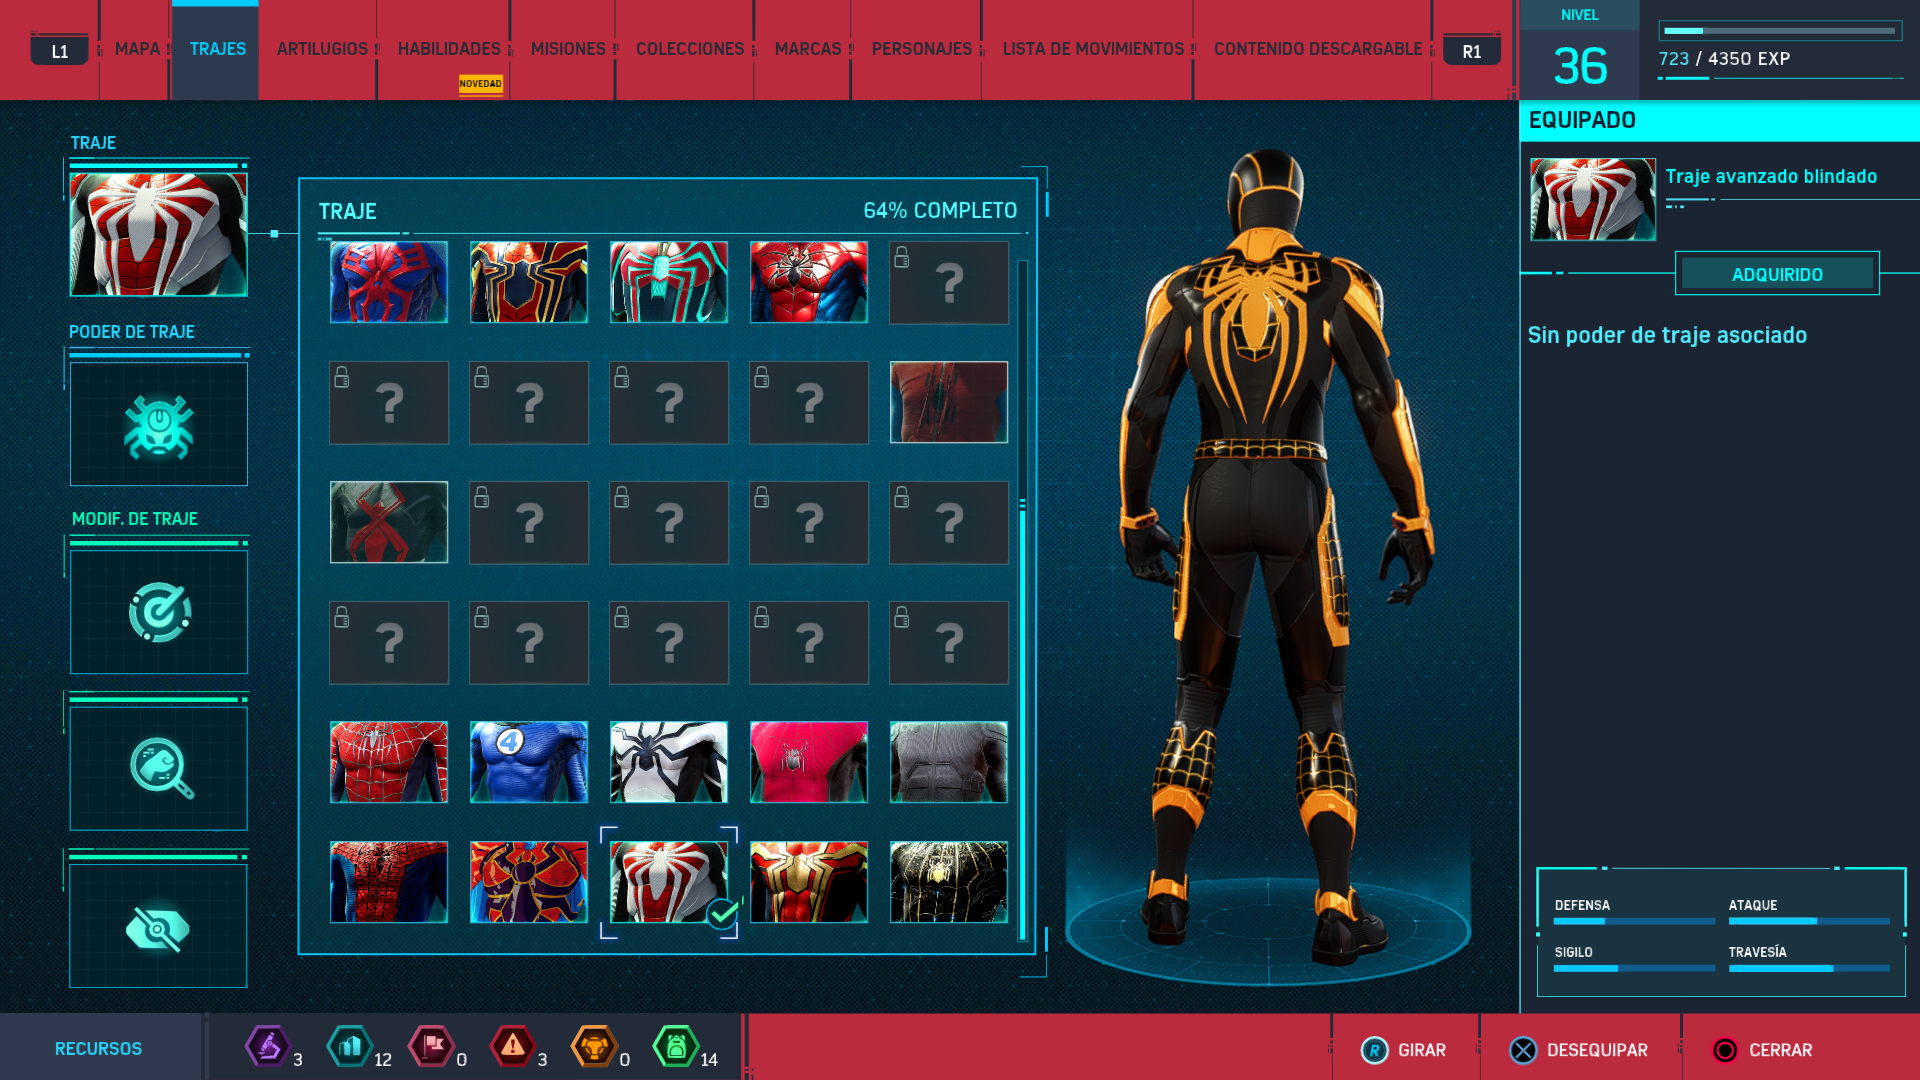Select the second suit mod magnifier icon

click(159, 768)
